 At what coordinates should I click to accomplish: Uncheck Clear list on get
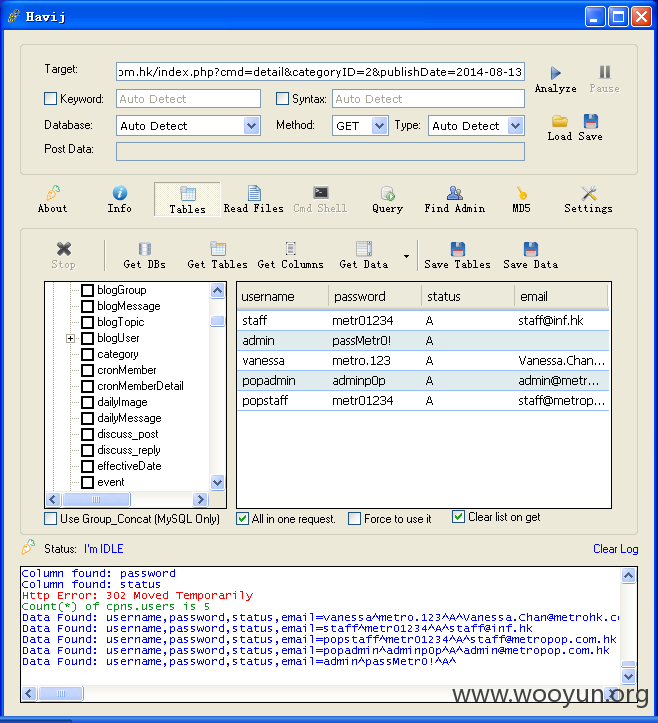click(458, 517)
